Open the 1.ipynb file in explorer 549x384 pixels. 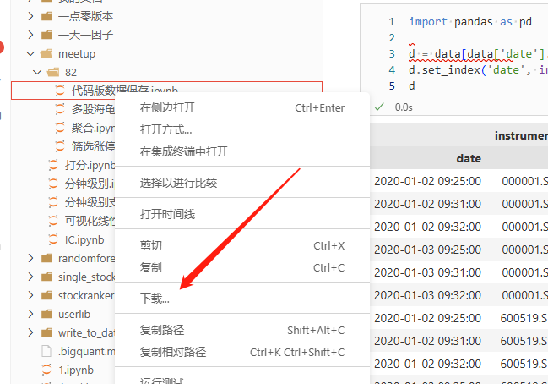76,370
